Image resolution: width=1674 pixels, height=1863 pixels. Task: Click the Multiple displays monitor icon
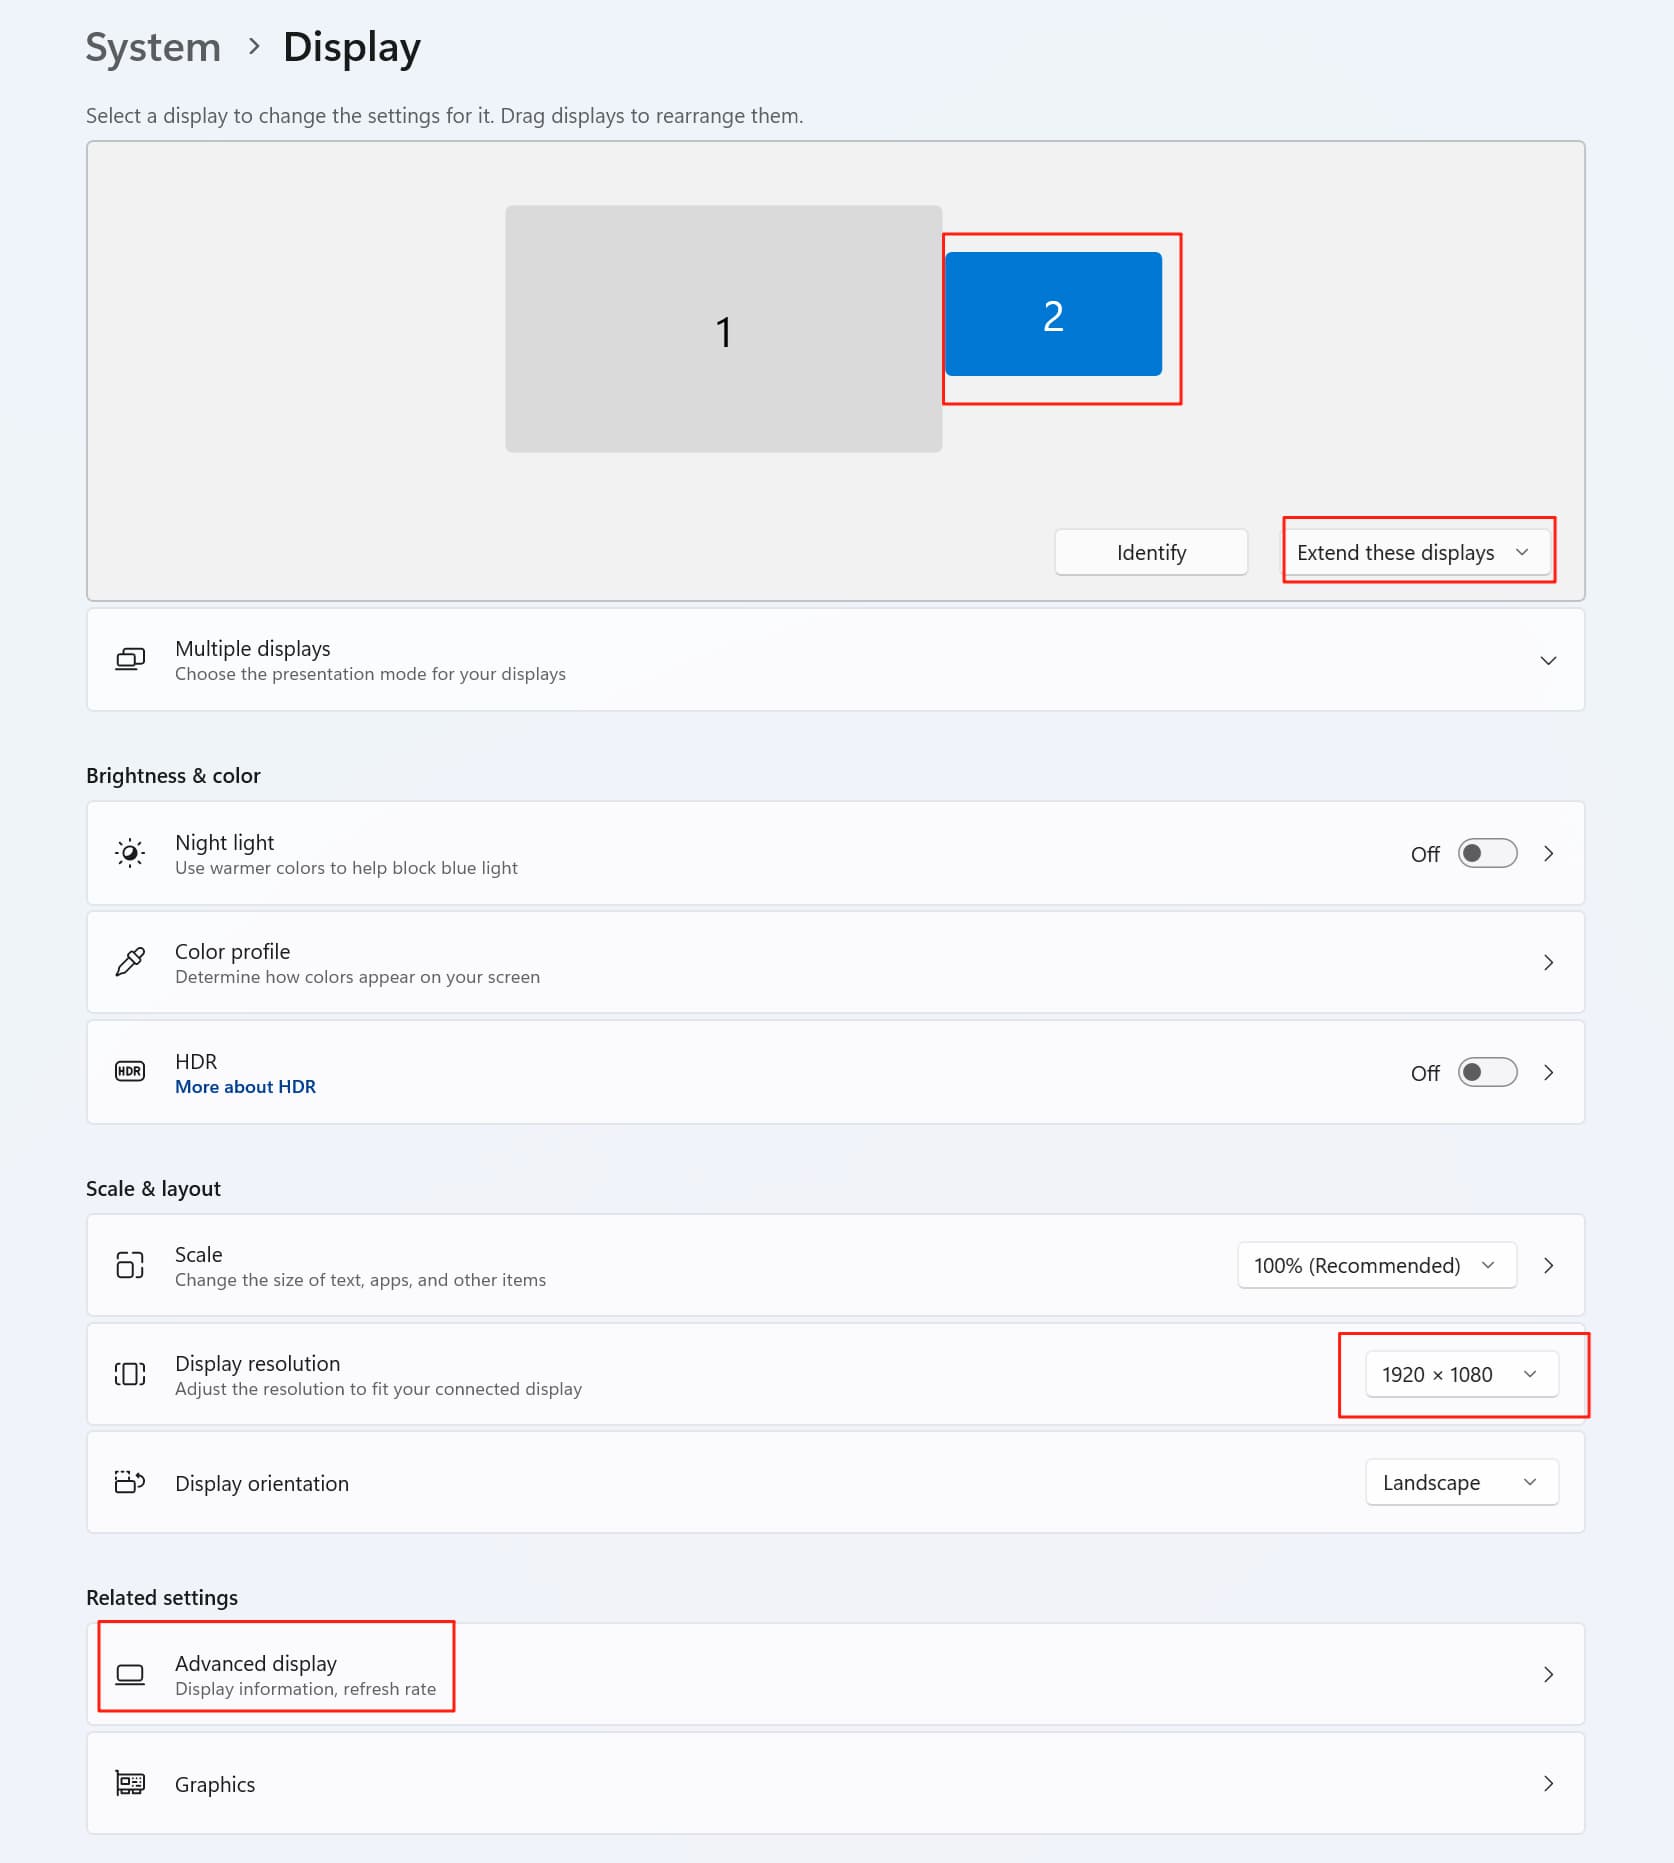tap(130, 660)
